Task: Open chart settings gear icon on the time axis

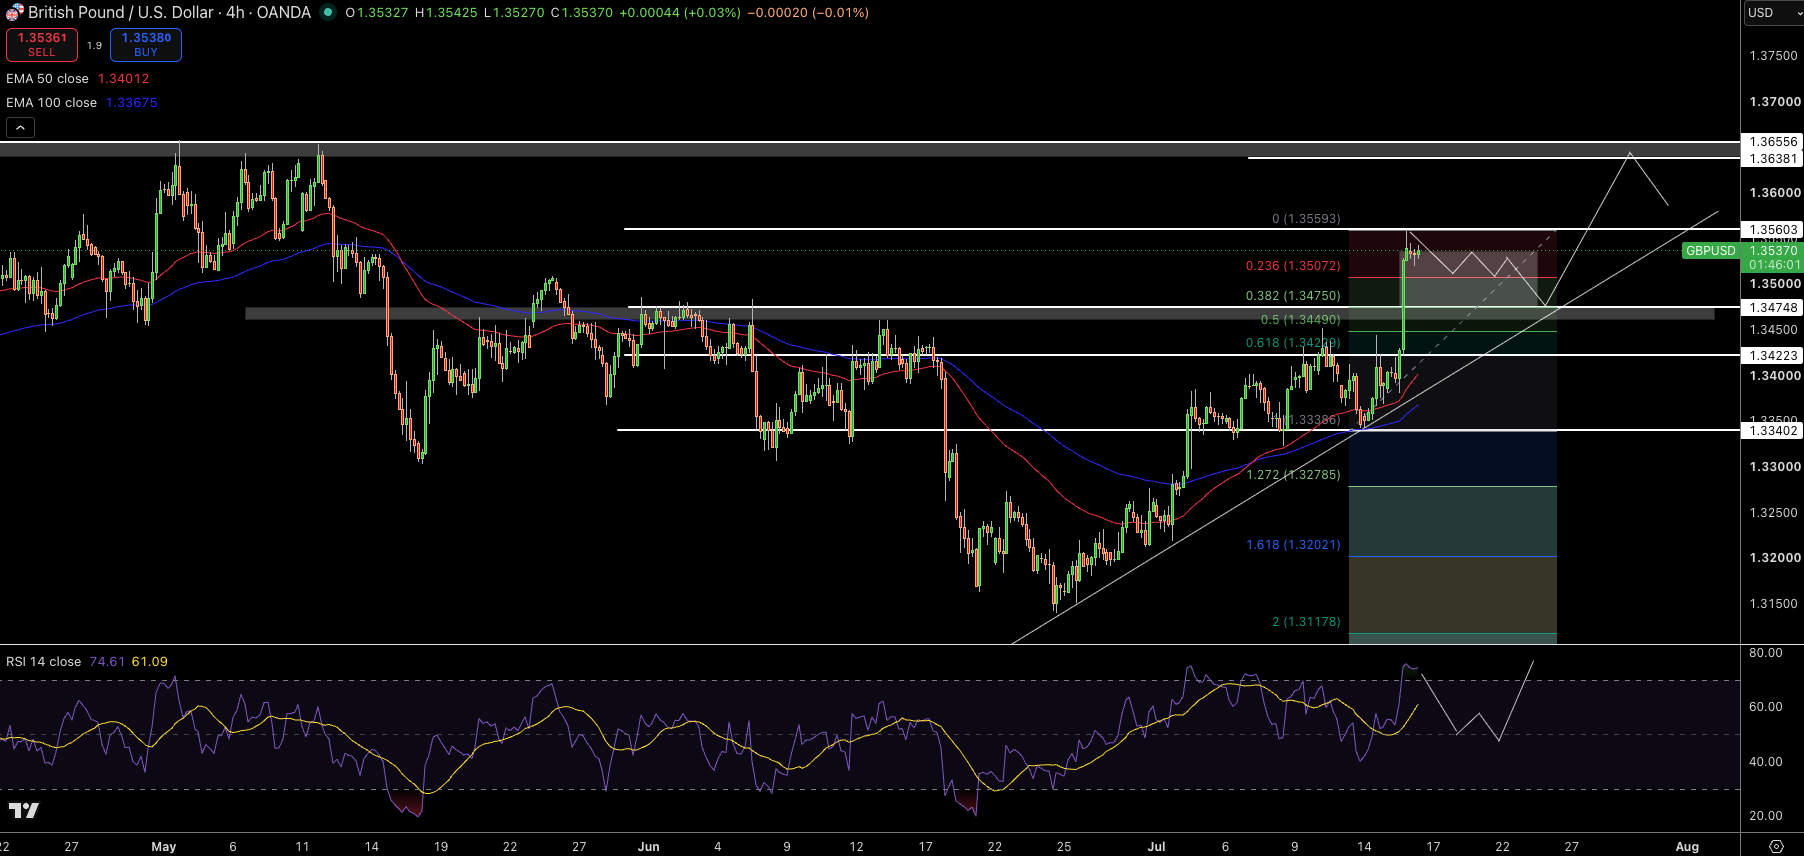Action: coord(1776,846)
